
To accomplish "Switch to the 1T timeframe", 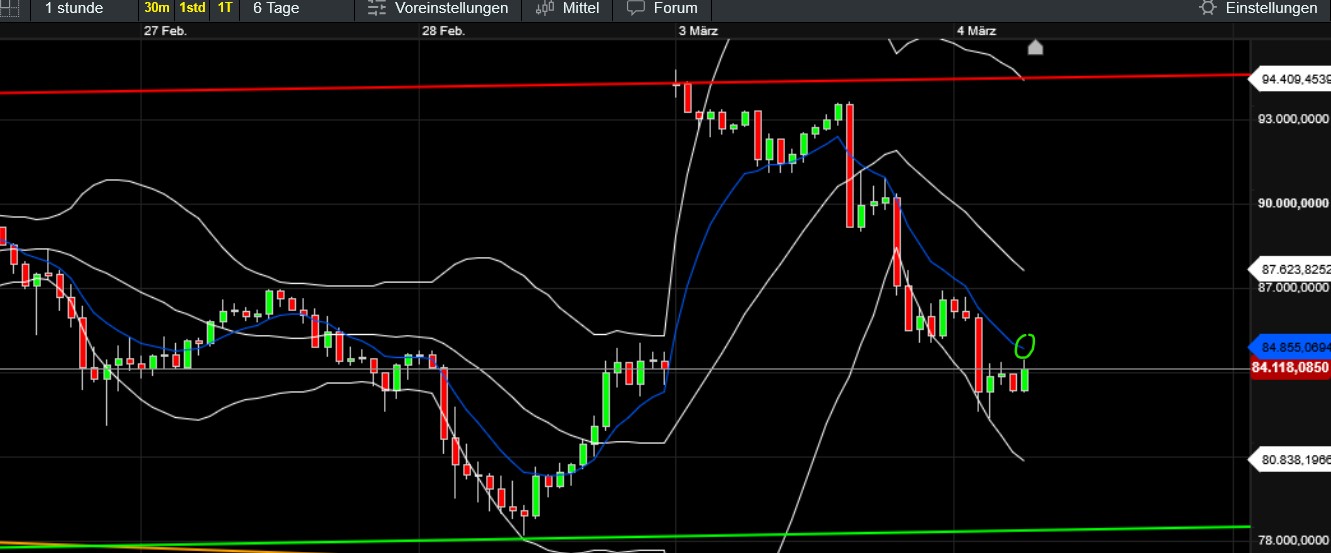I will tap(225, 8).
